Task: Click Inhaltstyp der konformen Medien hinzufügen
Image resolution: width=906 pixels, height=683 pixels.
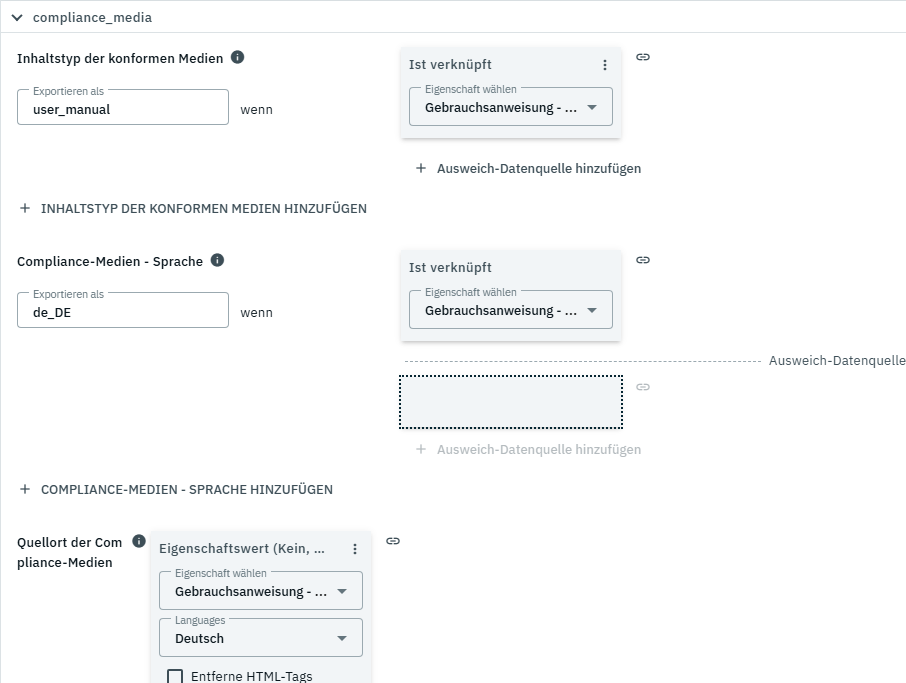Action: (193, 209)
